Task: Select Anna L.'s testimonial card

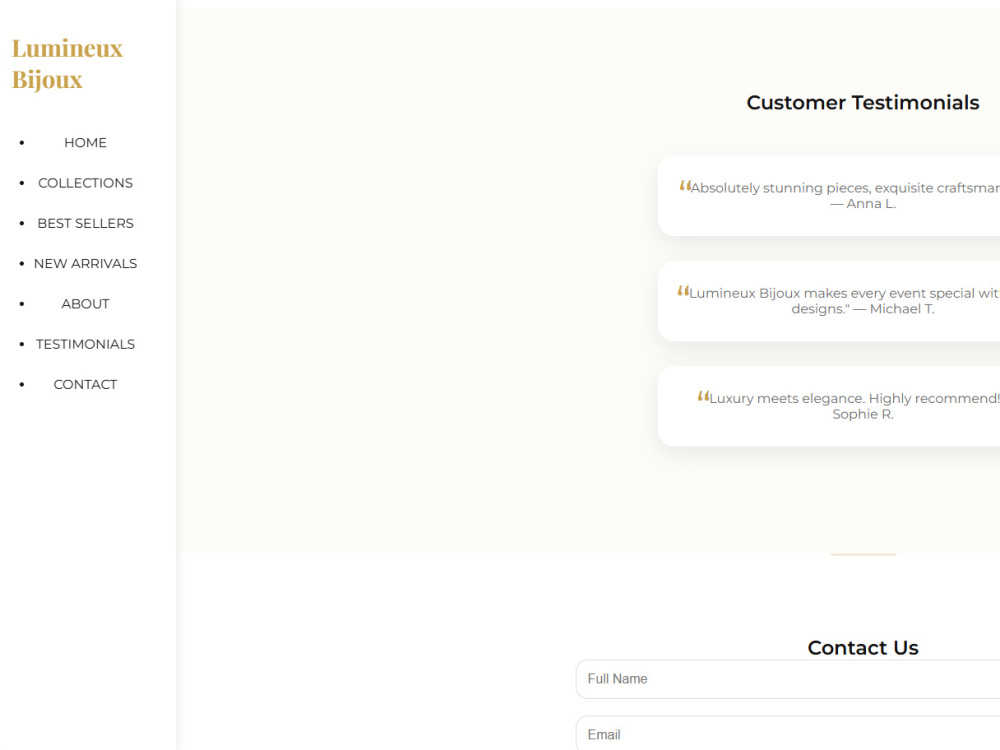Action: (x=829, y=196)
